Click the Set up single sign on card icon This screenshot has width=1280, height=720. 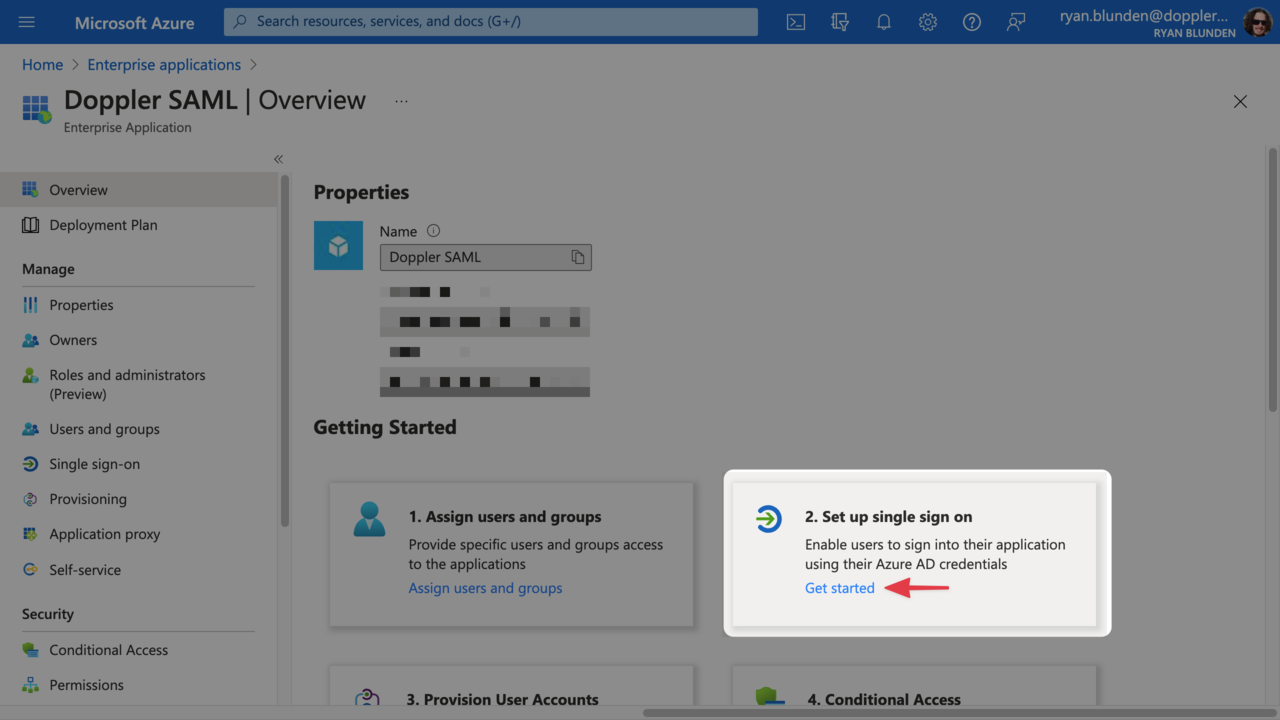point(768,518)
